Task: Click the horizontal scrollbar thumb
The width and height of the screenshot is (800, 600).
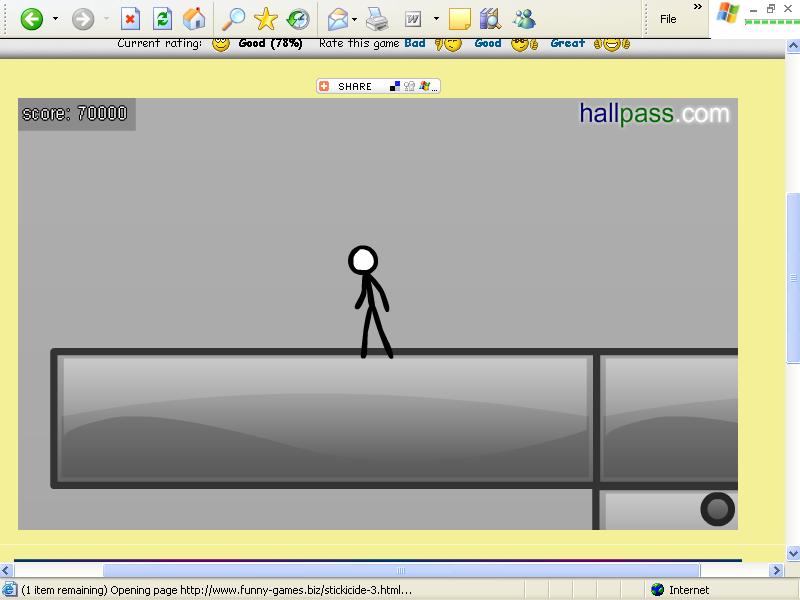Action: point(401,570)
